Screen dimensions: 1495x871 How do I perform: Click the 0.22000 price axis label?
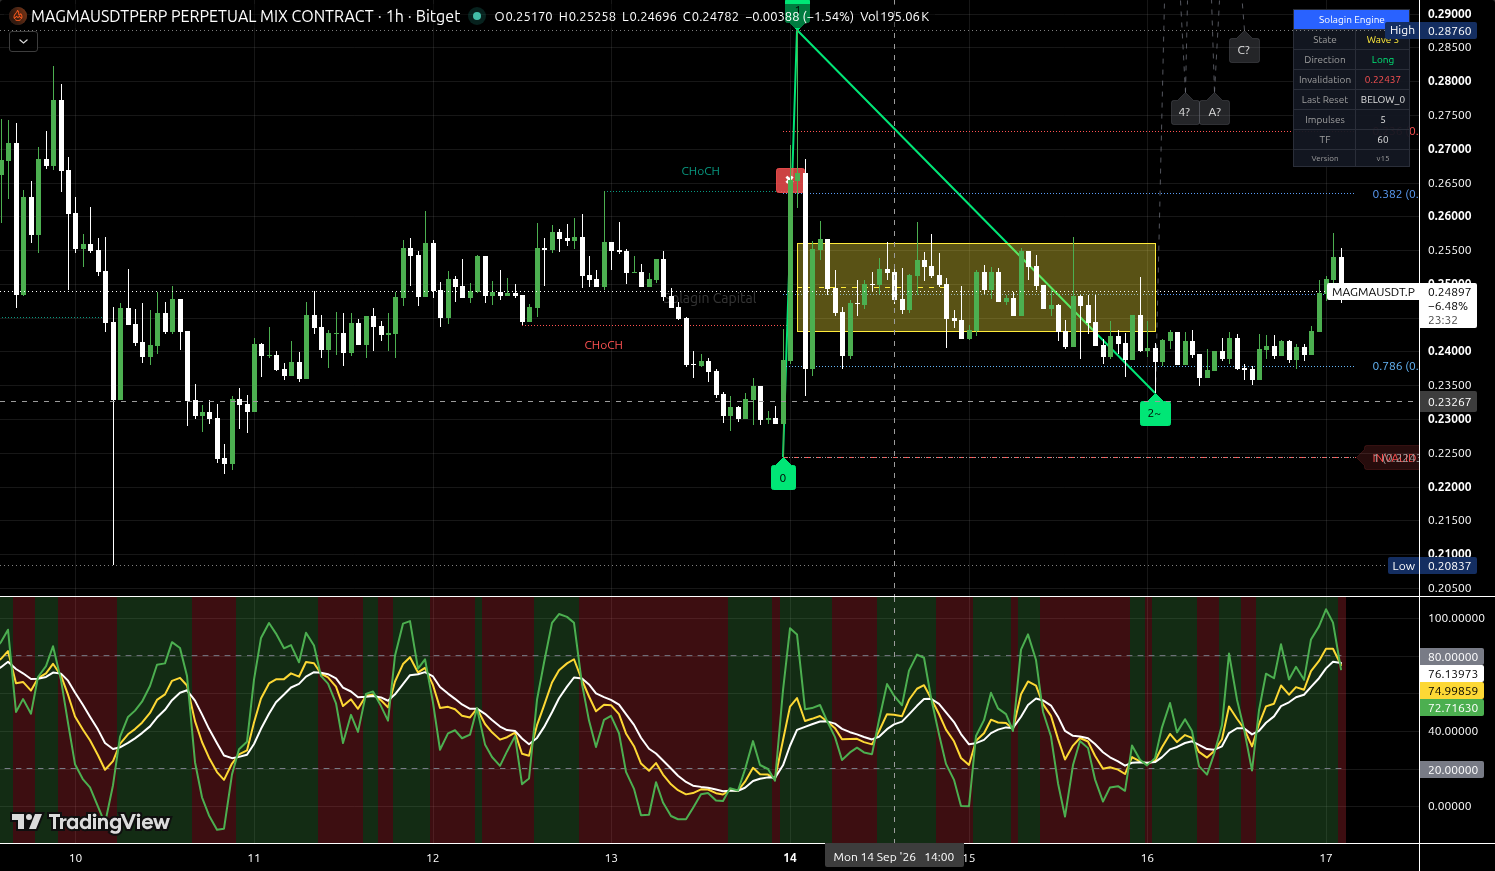(1449, 487)
